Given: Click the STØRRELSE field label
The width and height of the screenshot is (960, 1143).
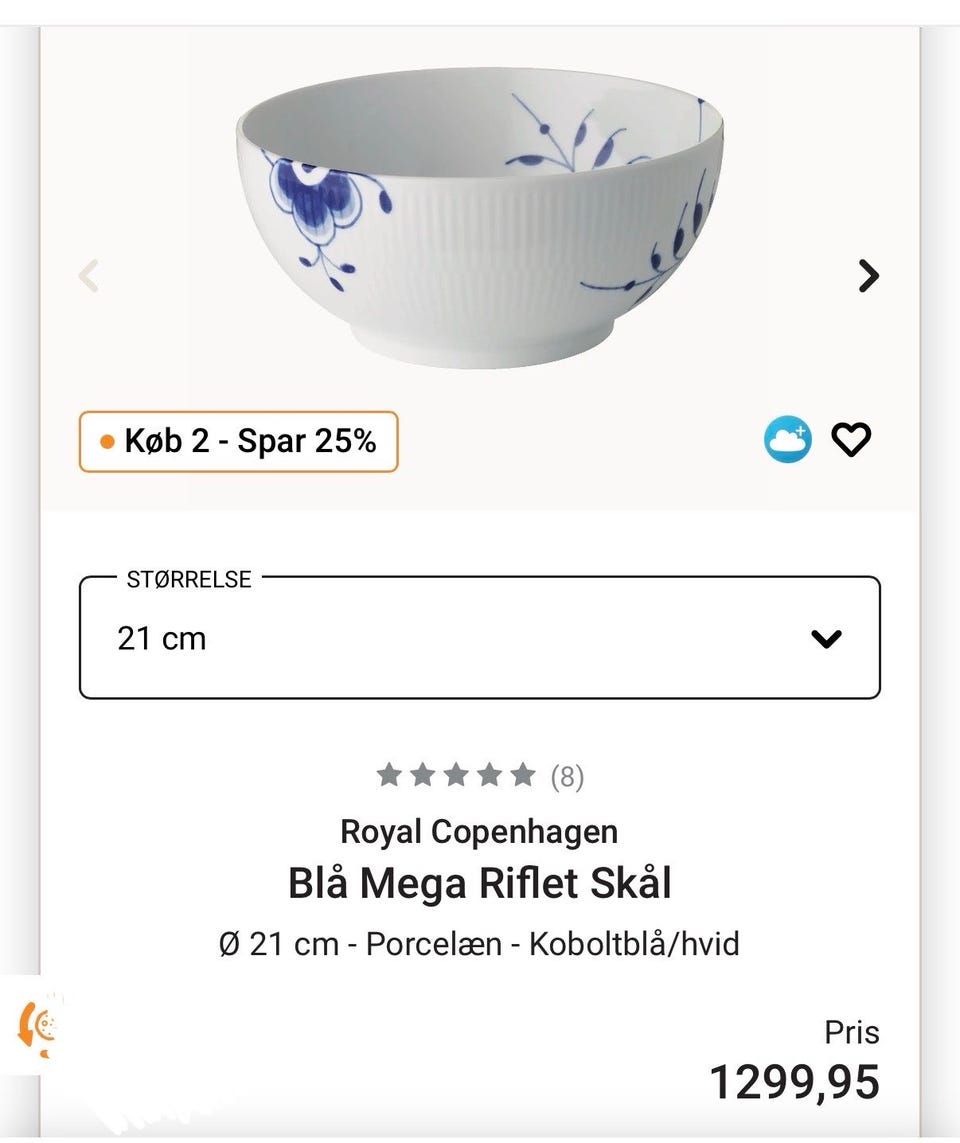Looking at the screenshot, I should (x=189, y=580).
